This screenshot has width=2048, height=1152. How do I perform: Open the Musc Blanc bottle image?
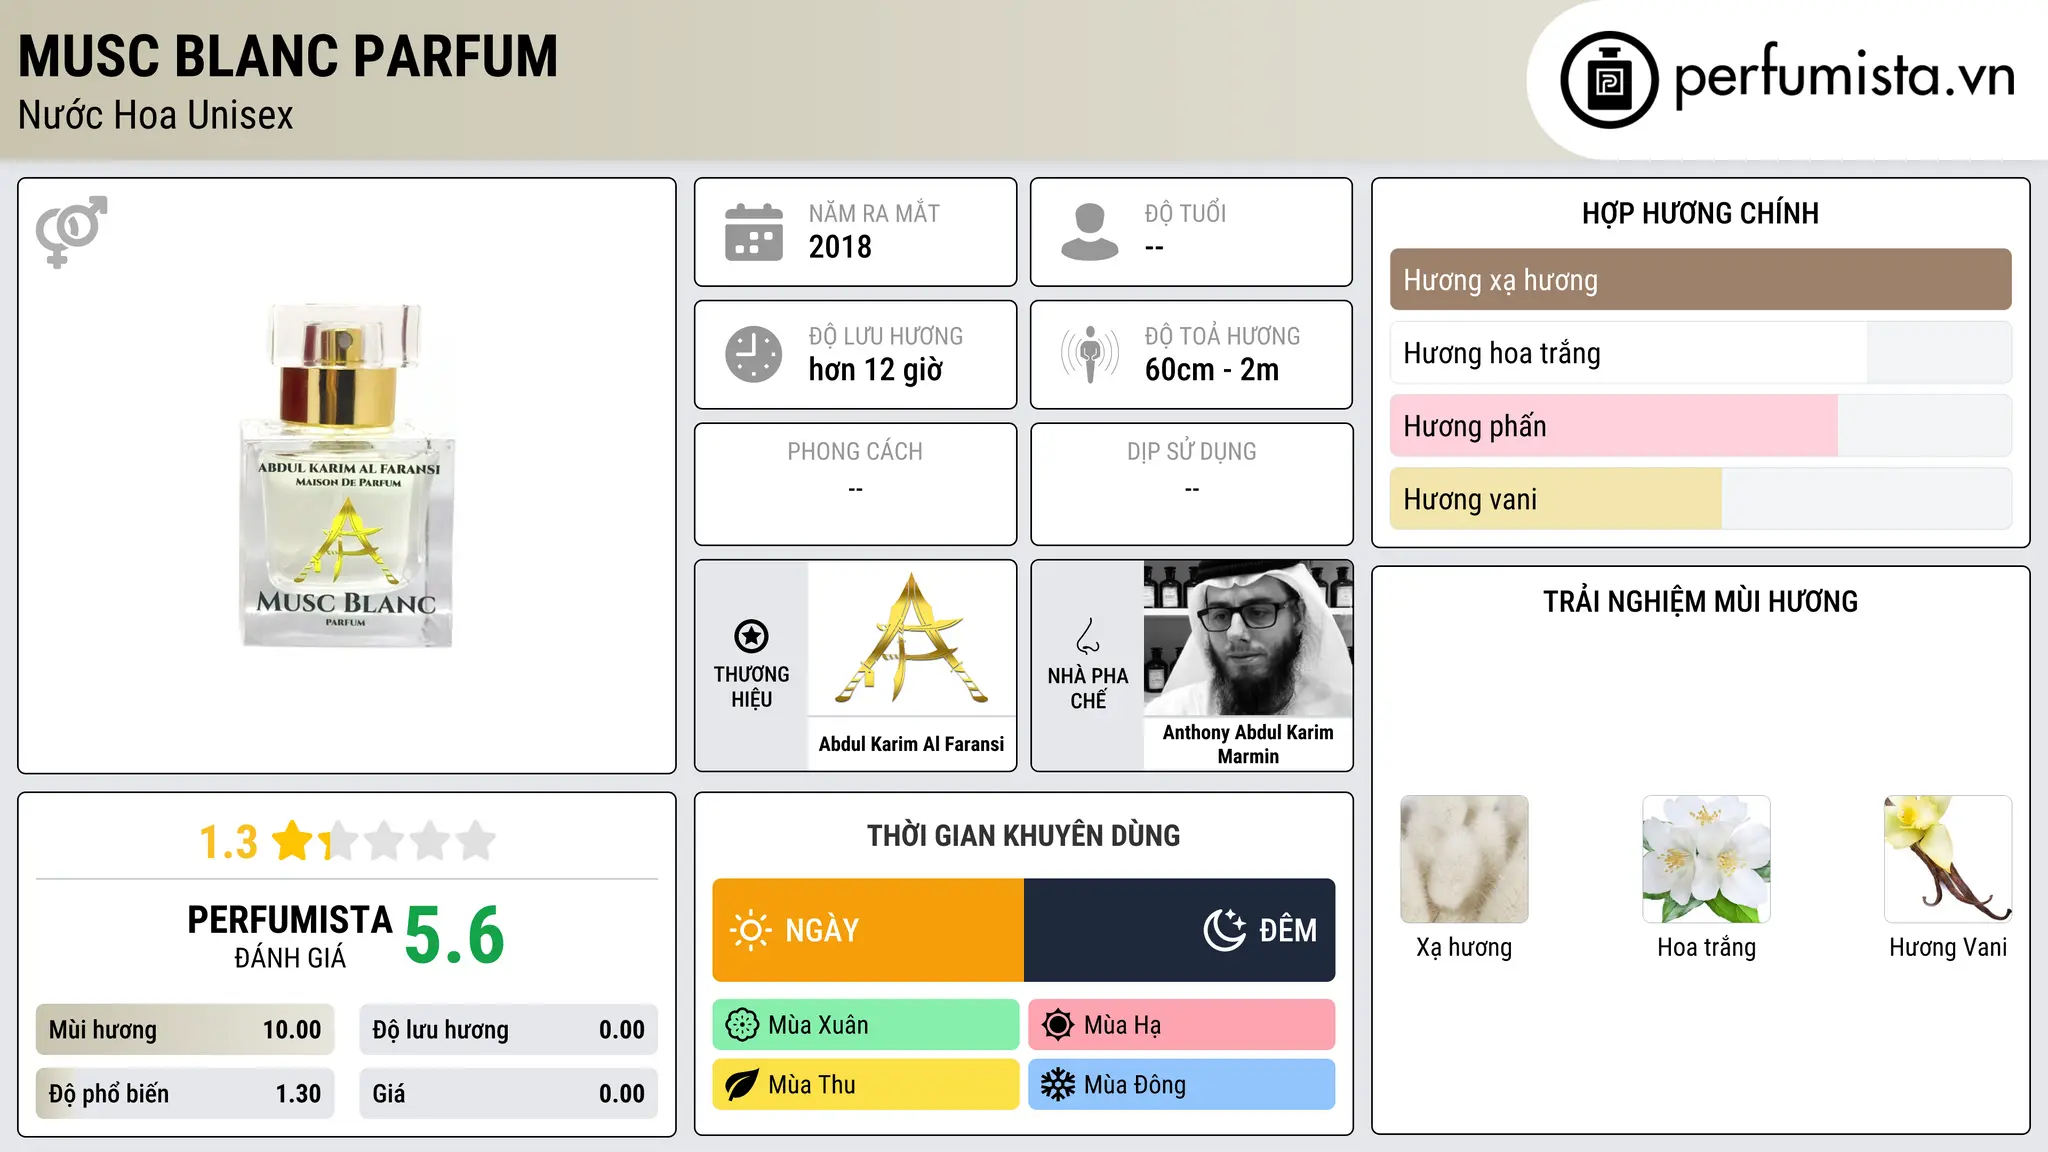347,476
